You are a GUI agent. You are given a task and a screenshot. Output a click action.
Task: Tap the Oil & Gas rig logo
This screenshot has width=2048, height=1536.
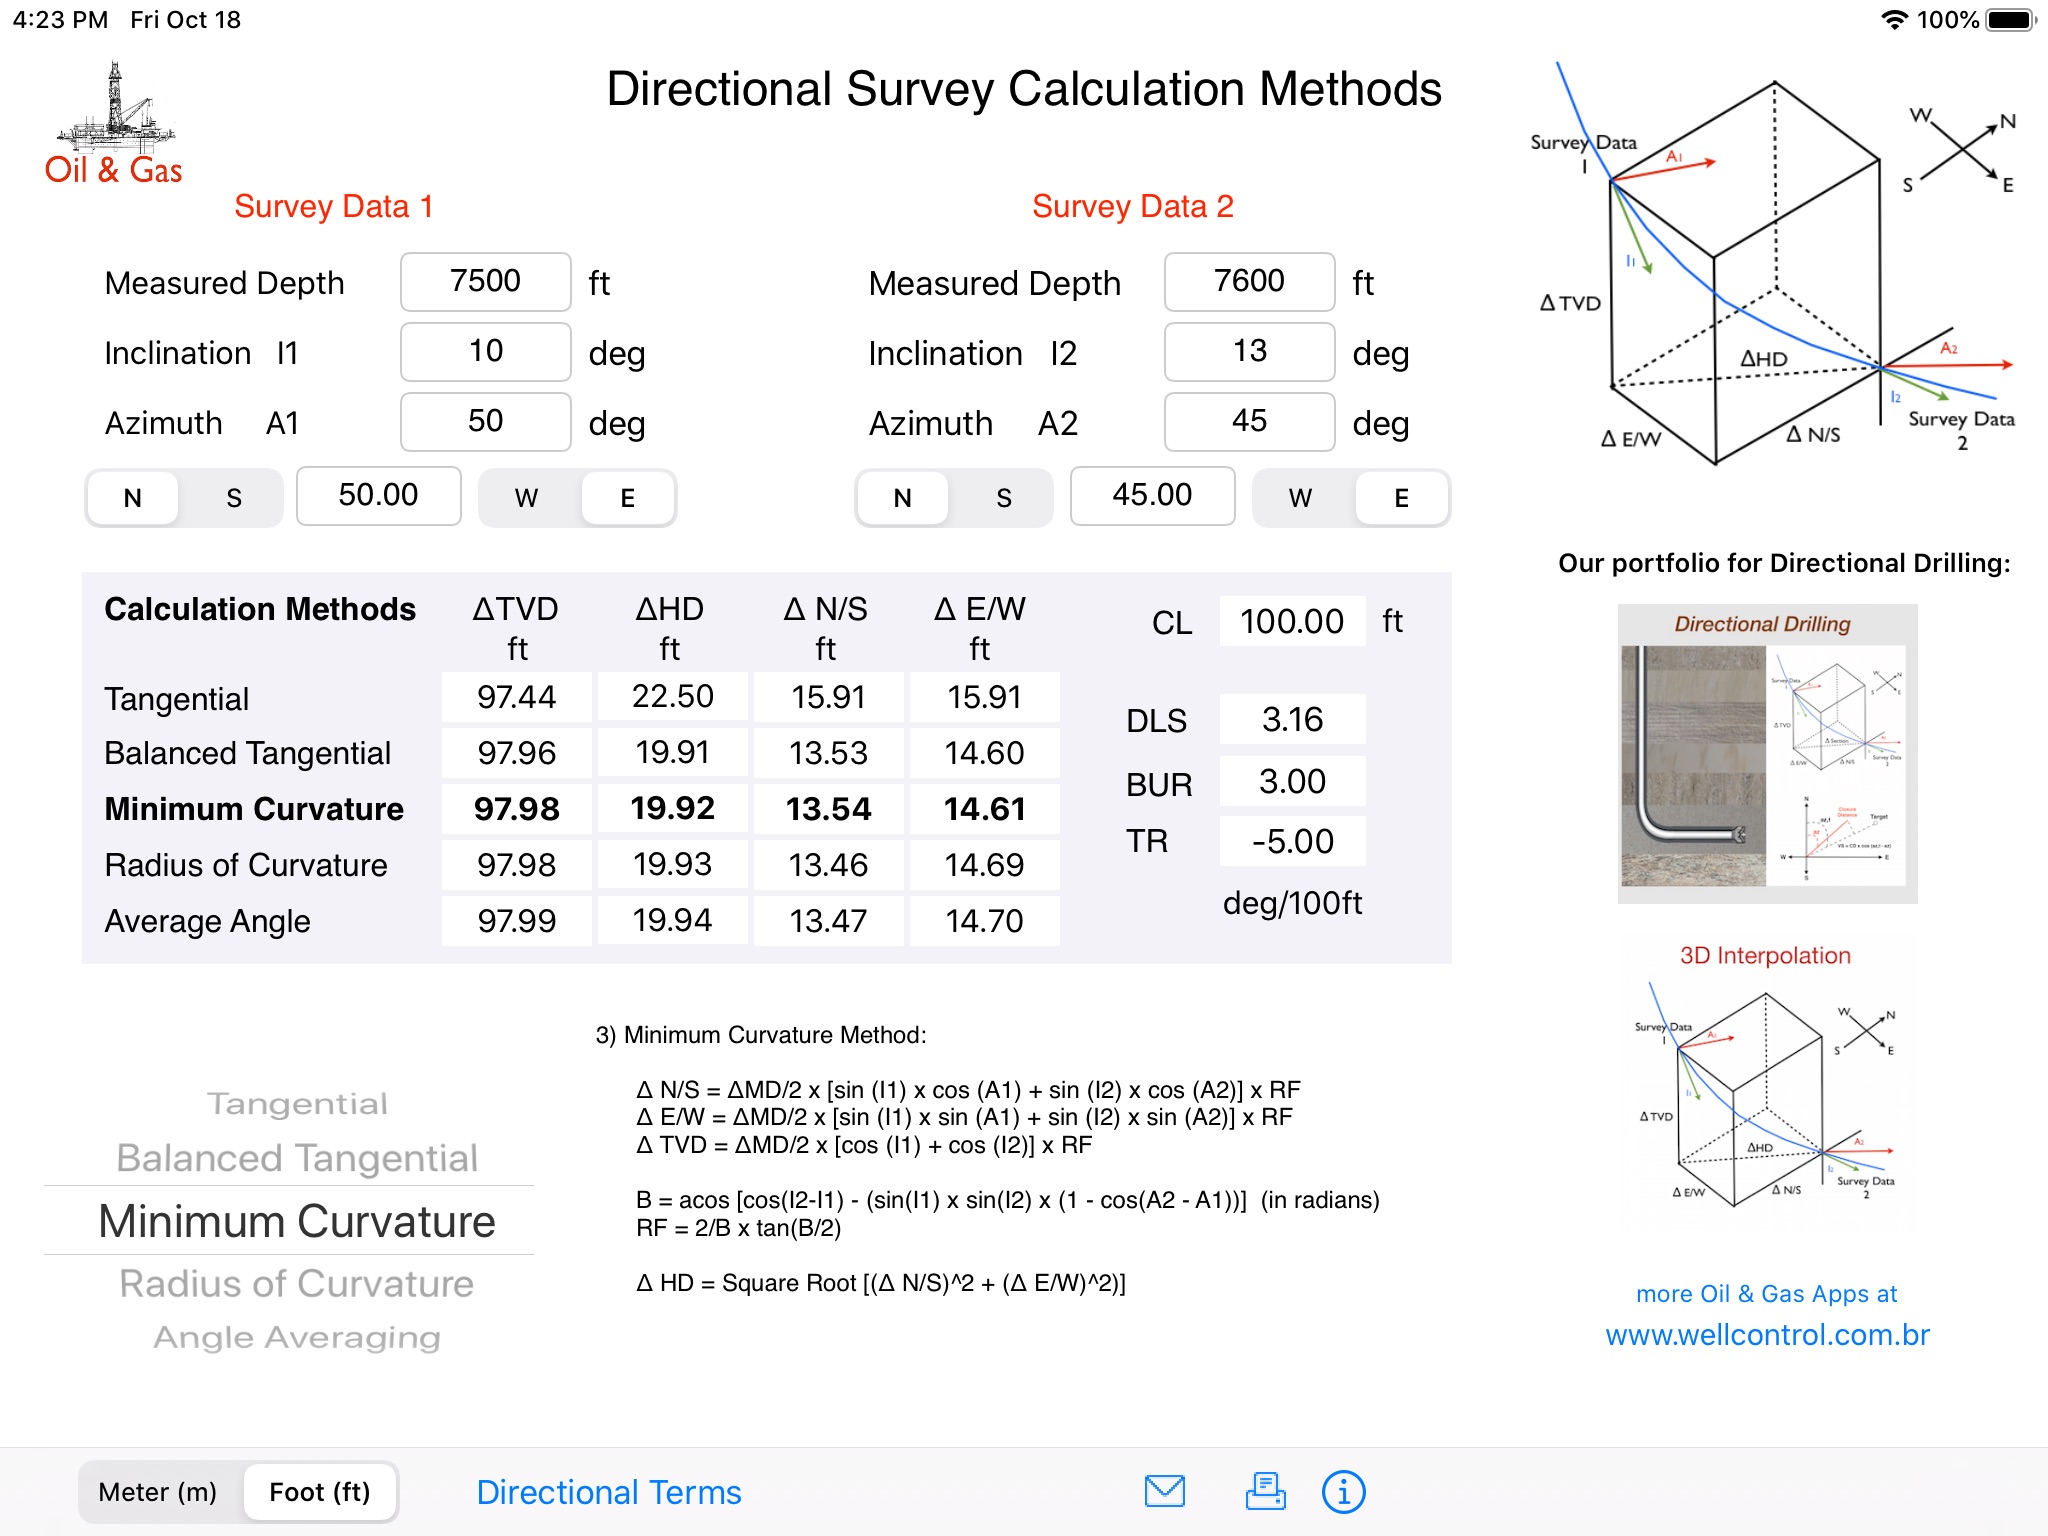(x=113, y=125)
